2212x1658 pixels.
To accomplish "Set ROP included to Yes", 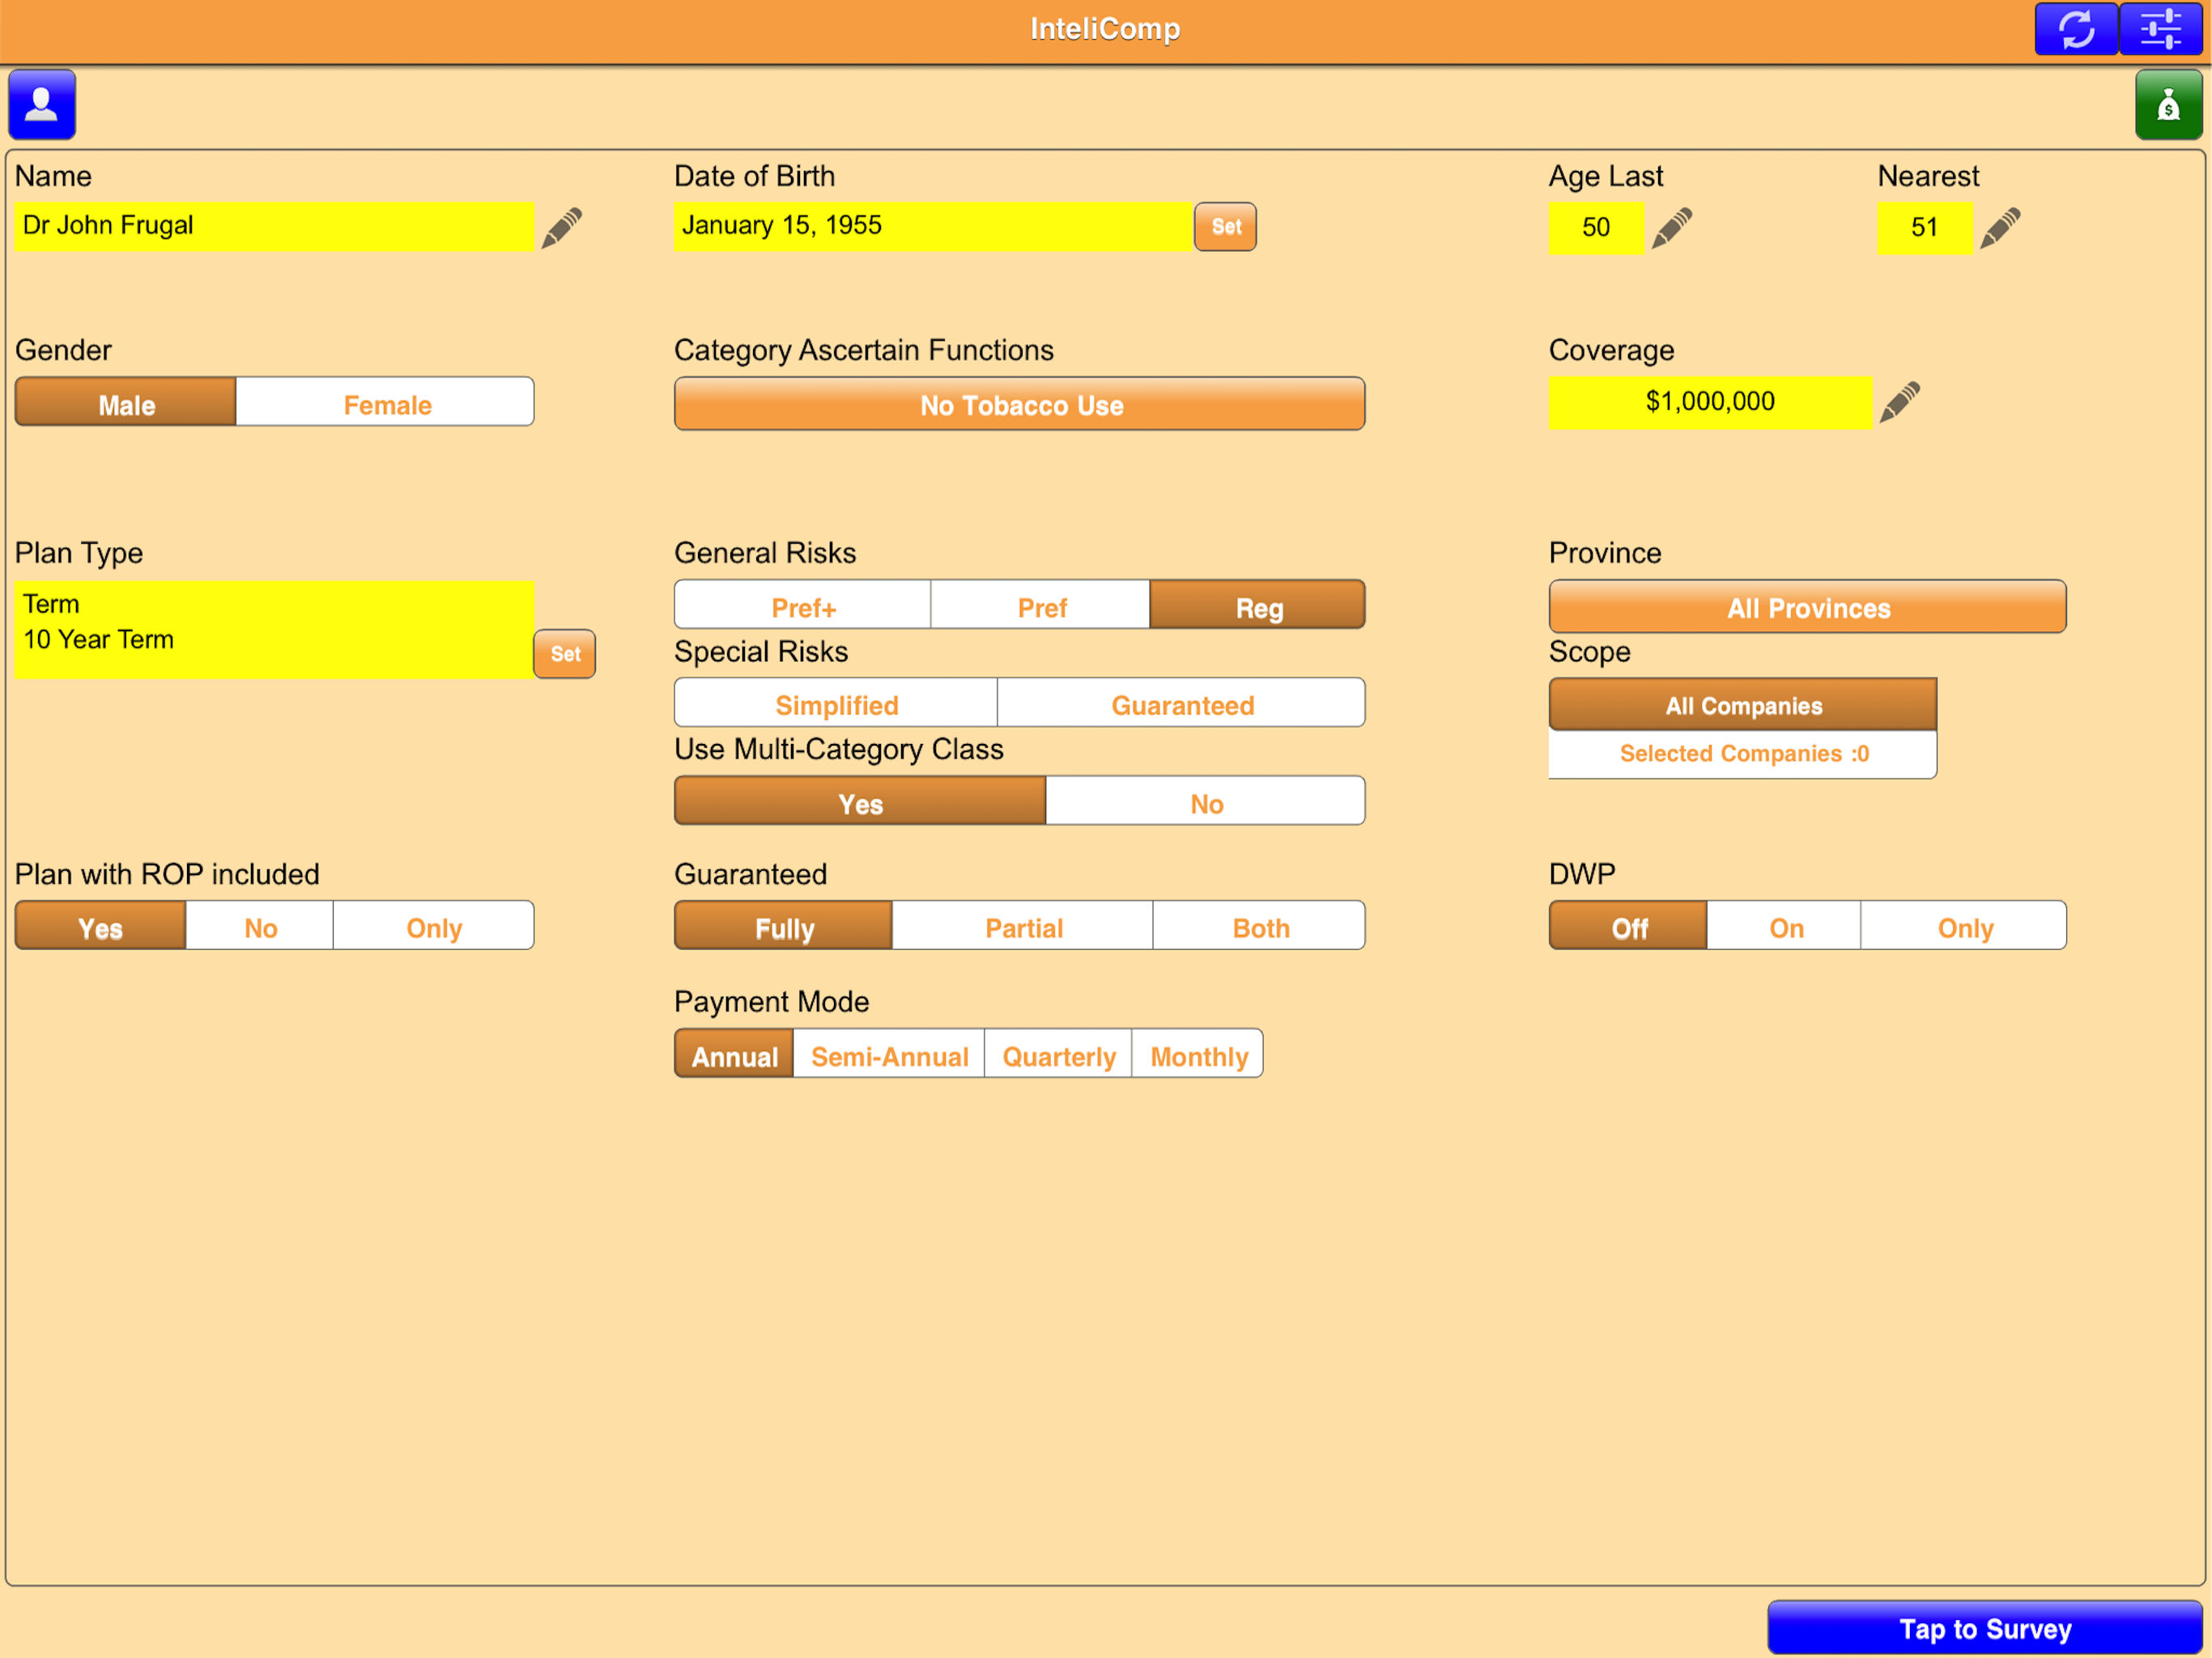I will pos(100,926).
